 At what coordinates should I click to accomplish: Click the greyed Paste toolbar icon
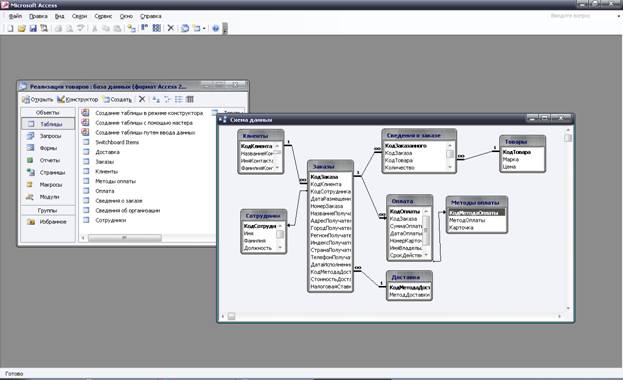pos(117,28)
